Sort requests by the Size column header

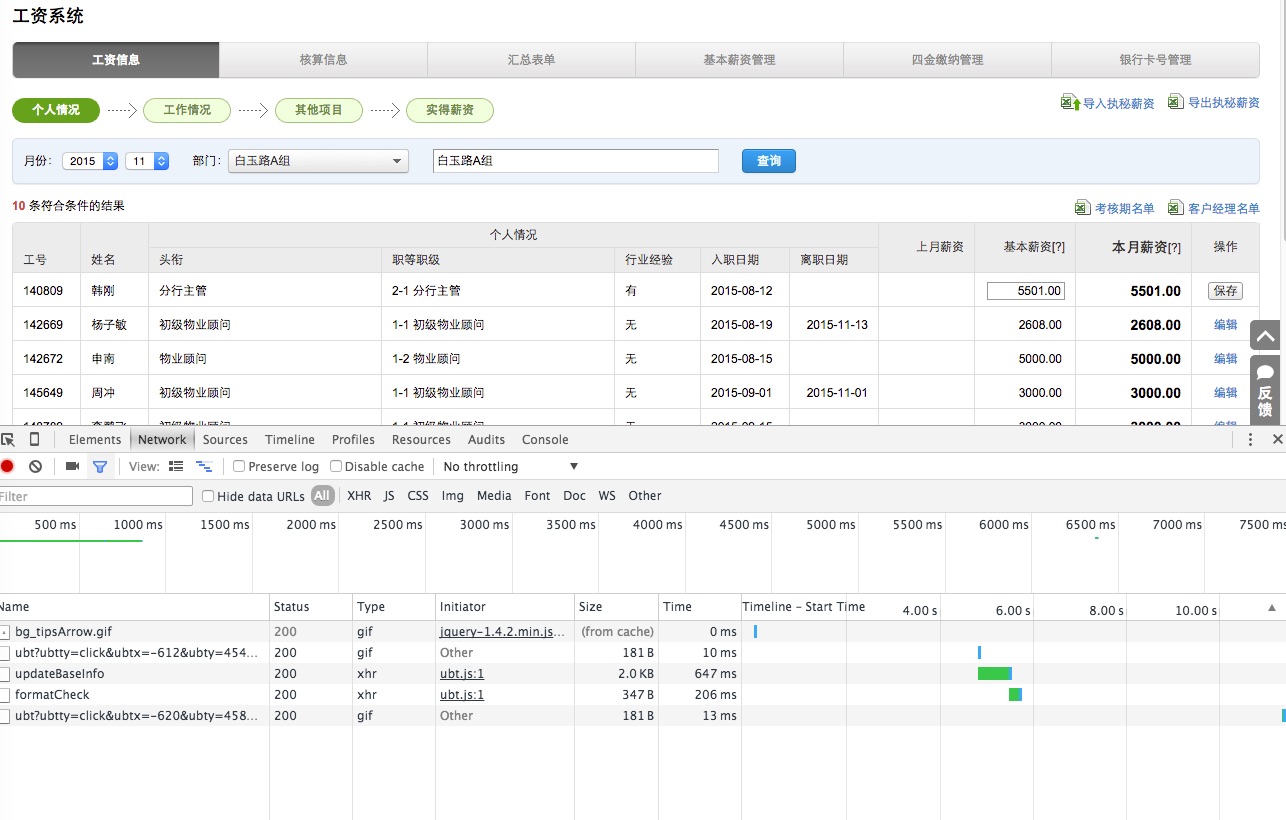click(616, 607)
